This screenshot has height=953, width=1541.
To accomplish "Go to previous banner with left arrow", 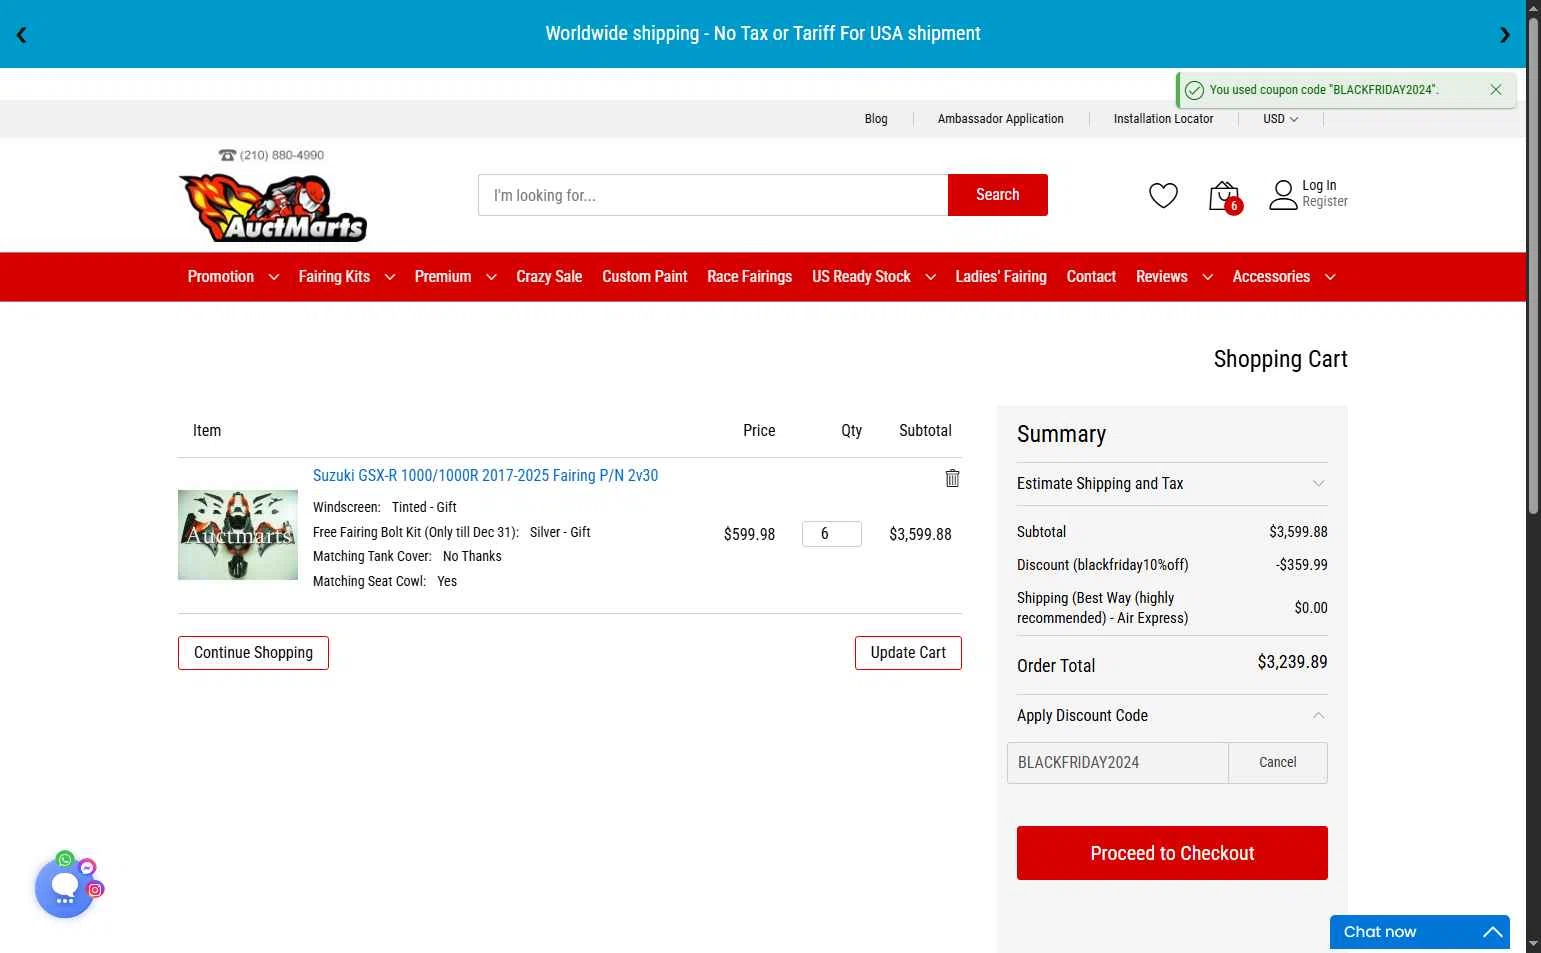I will [21, 35].
